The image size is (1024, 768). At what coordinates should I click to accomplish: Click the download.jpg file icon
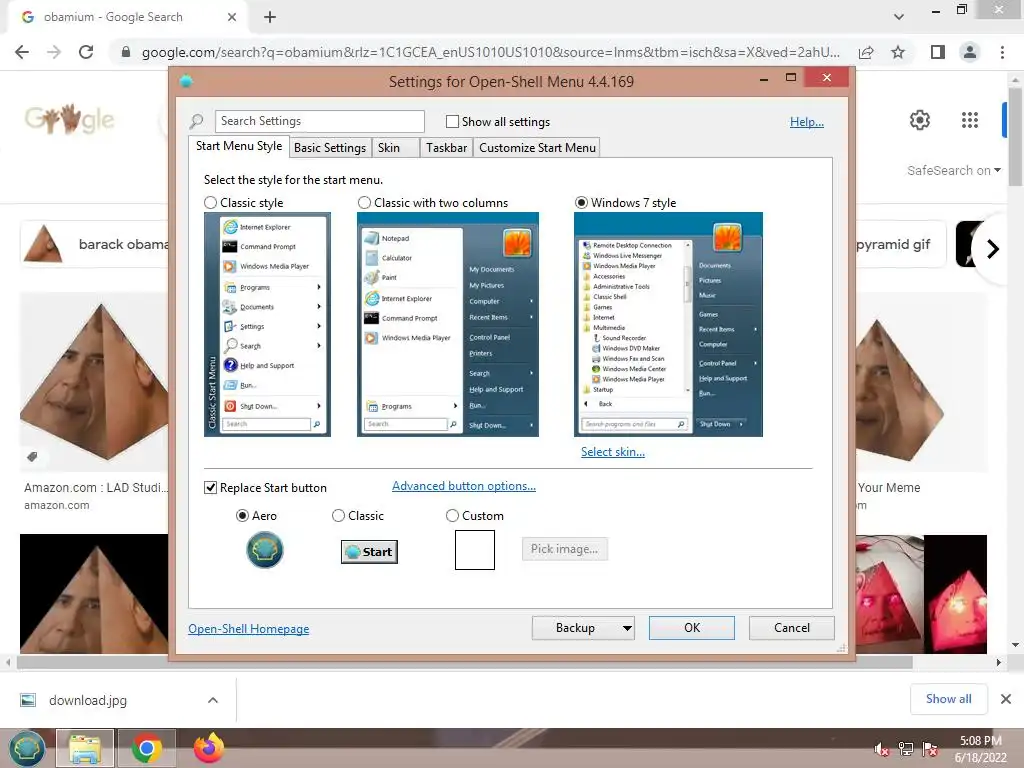coord(28,700)
